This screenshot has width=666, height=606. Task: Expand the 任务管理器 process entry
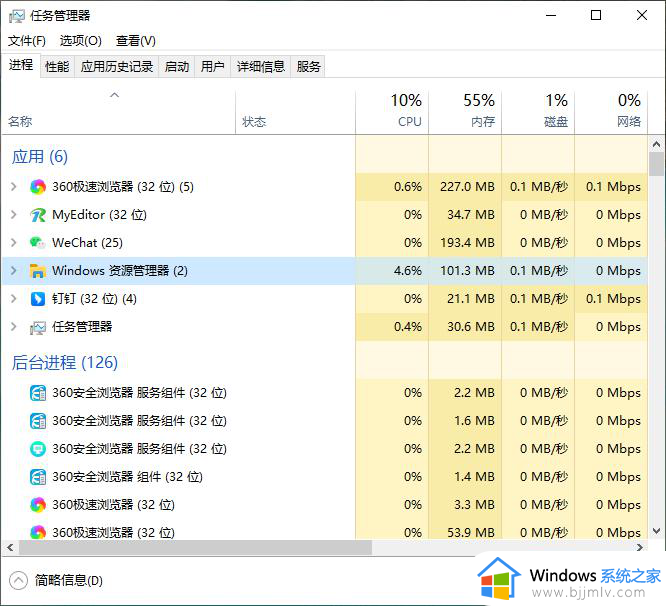14,327
